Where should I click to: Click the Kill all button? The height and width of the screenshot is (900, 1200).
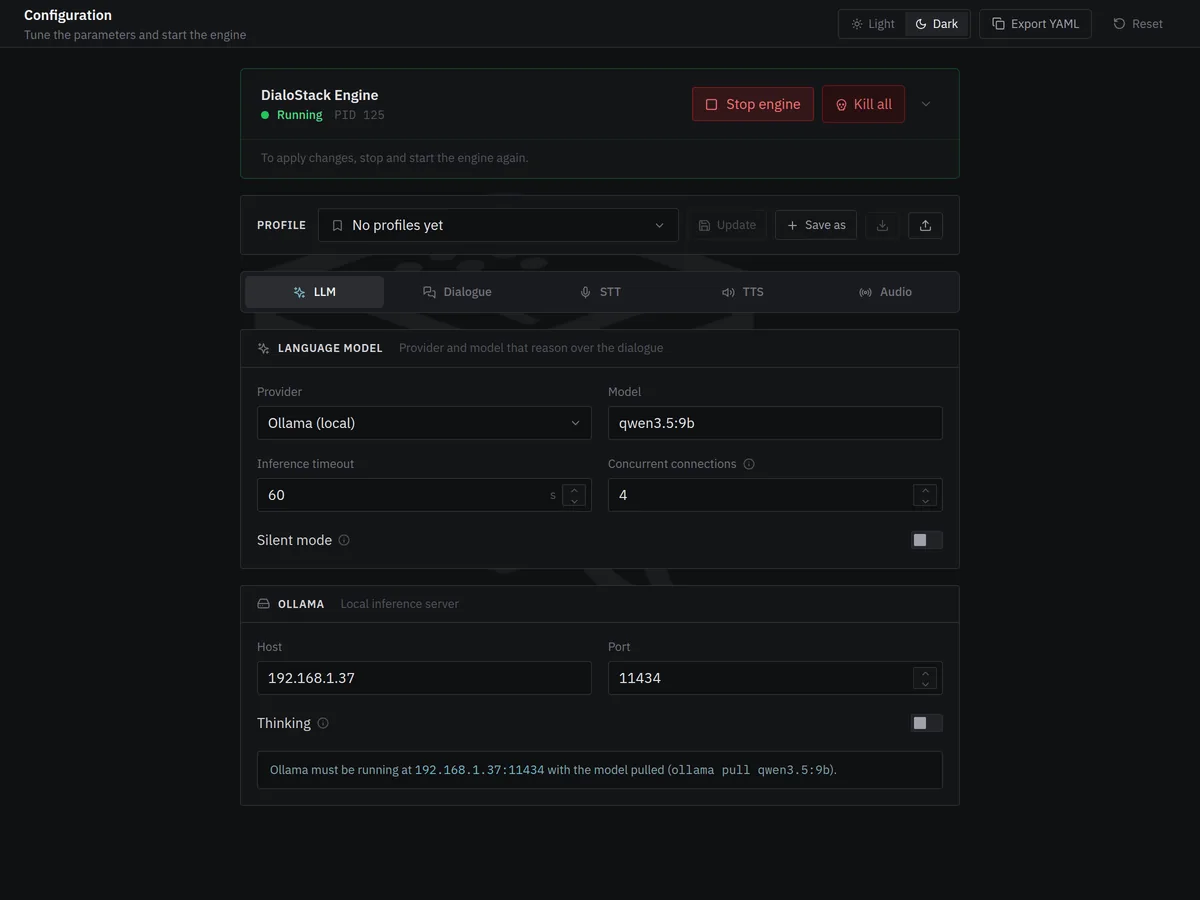pyautogui.click(x=863, y=104)
